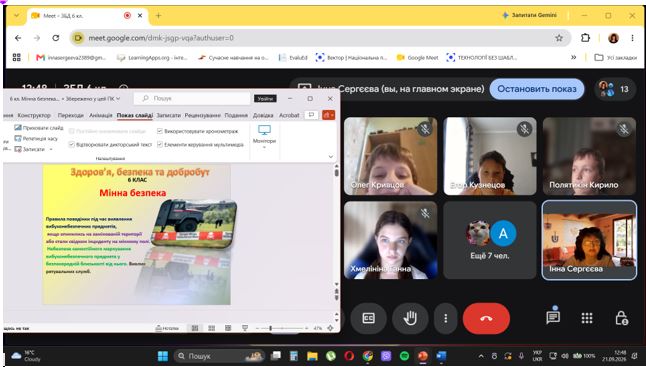The width and height of the screenshot is (646, 367).
Task: Toggle the show media controls checkbox
Action: pyautogui.click(x=160, y=145)
